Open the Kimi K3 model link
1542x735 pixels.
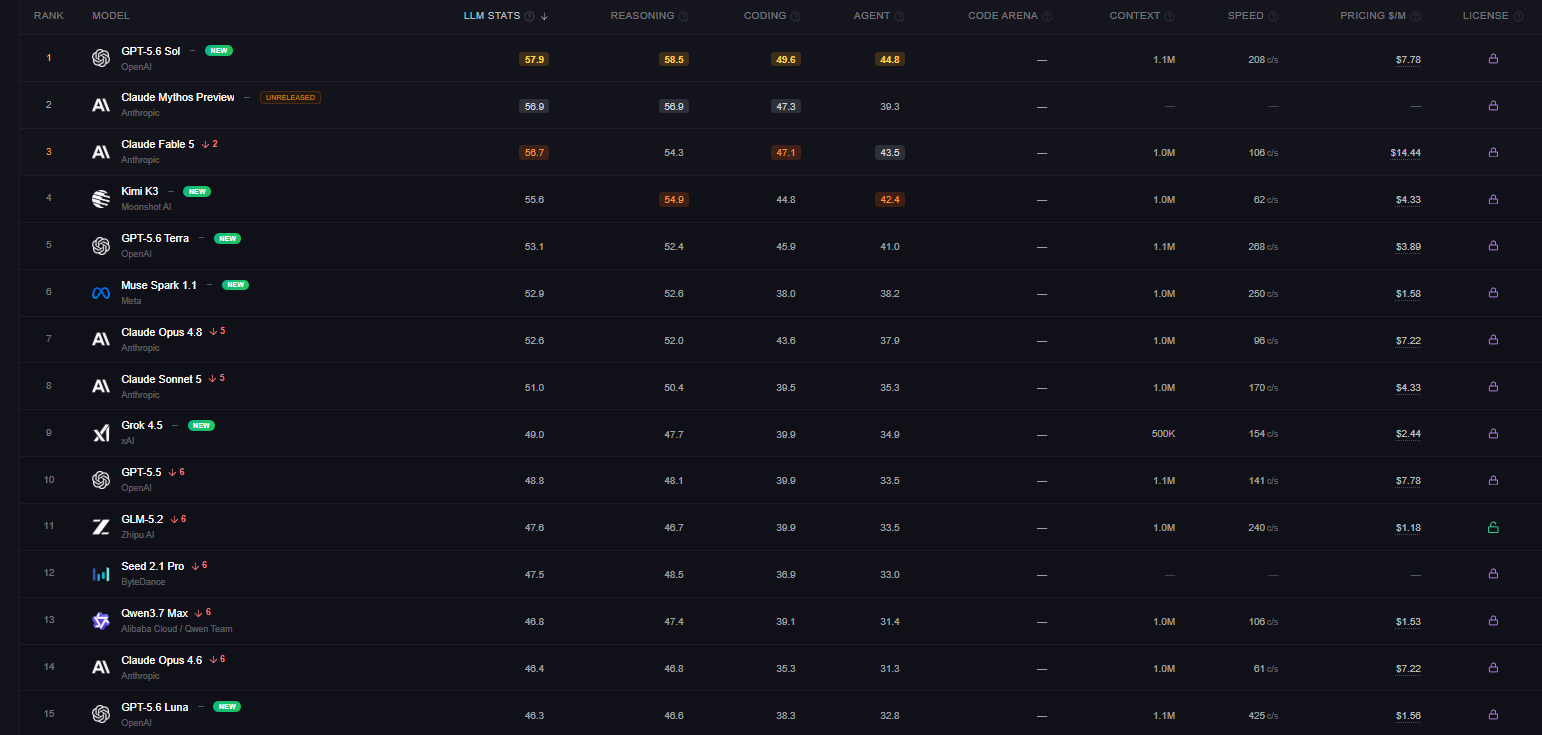click(x=140, y=192)
